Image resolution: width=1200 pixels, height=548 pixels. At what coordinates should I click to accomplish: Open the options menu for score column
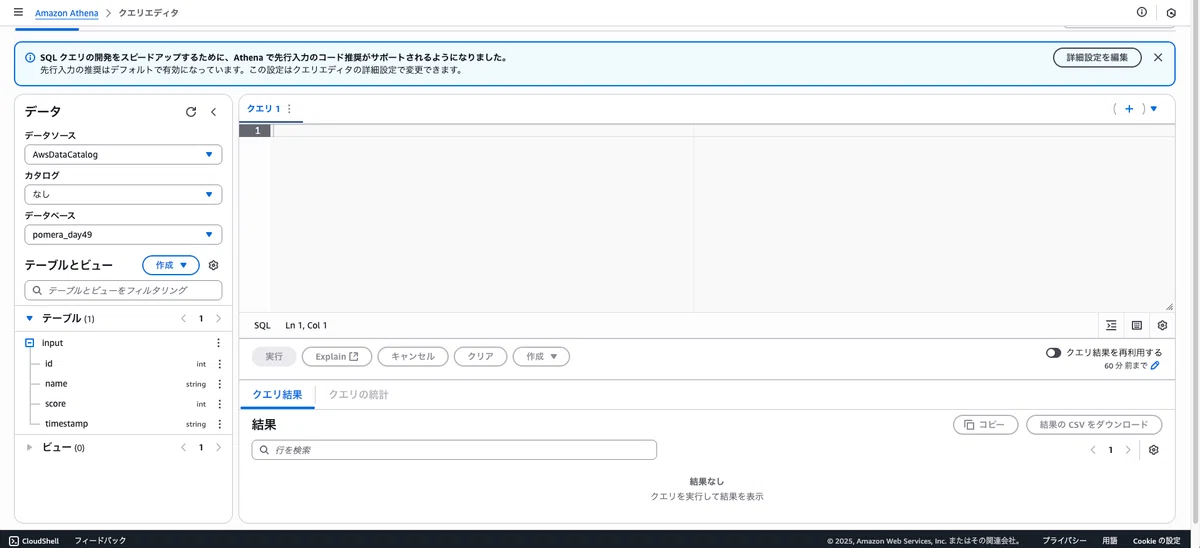(x=220, y=404)
